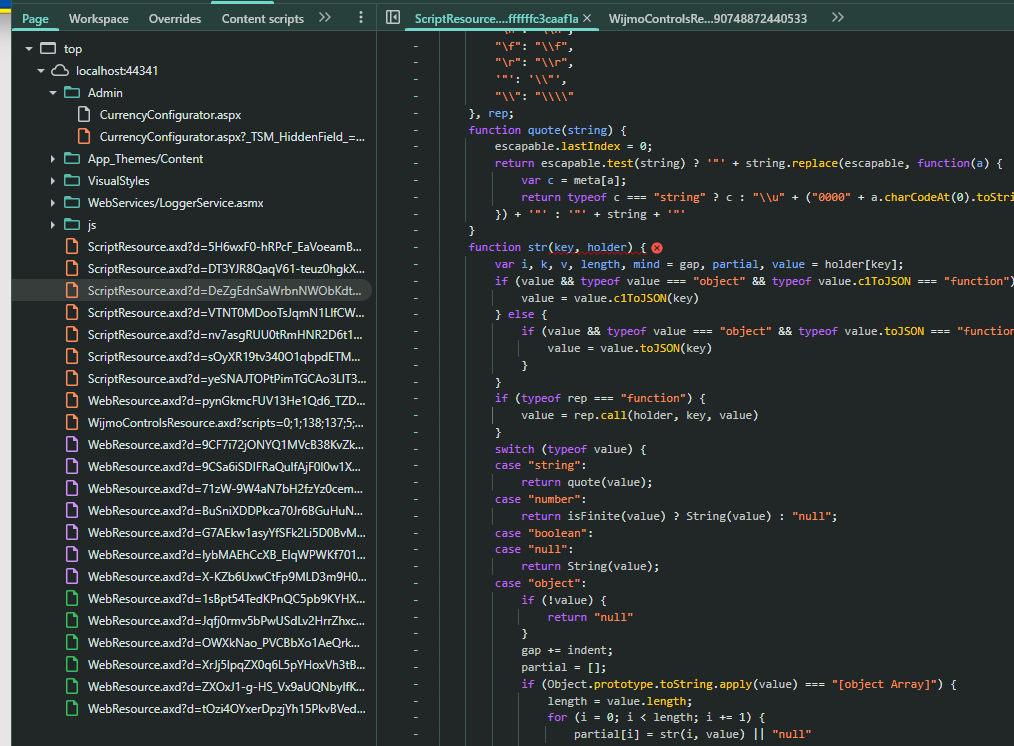Open the Overrides tab

pyautogui.click(x=175, y=18)
